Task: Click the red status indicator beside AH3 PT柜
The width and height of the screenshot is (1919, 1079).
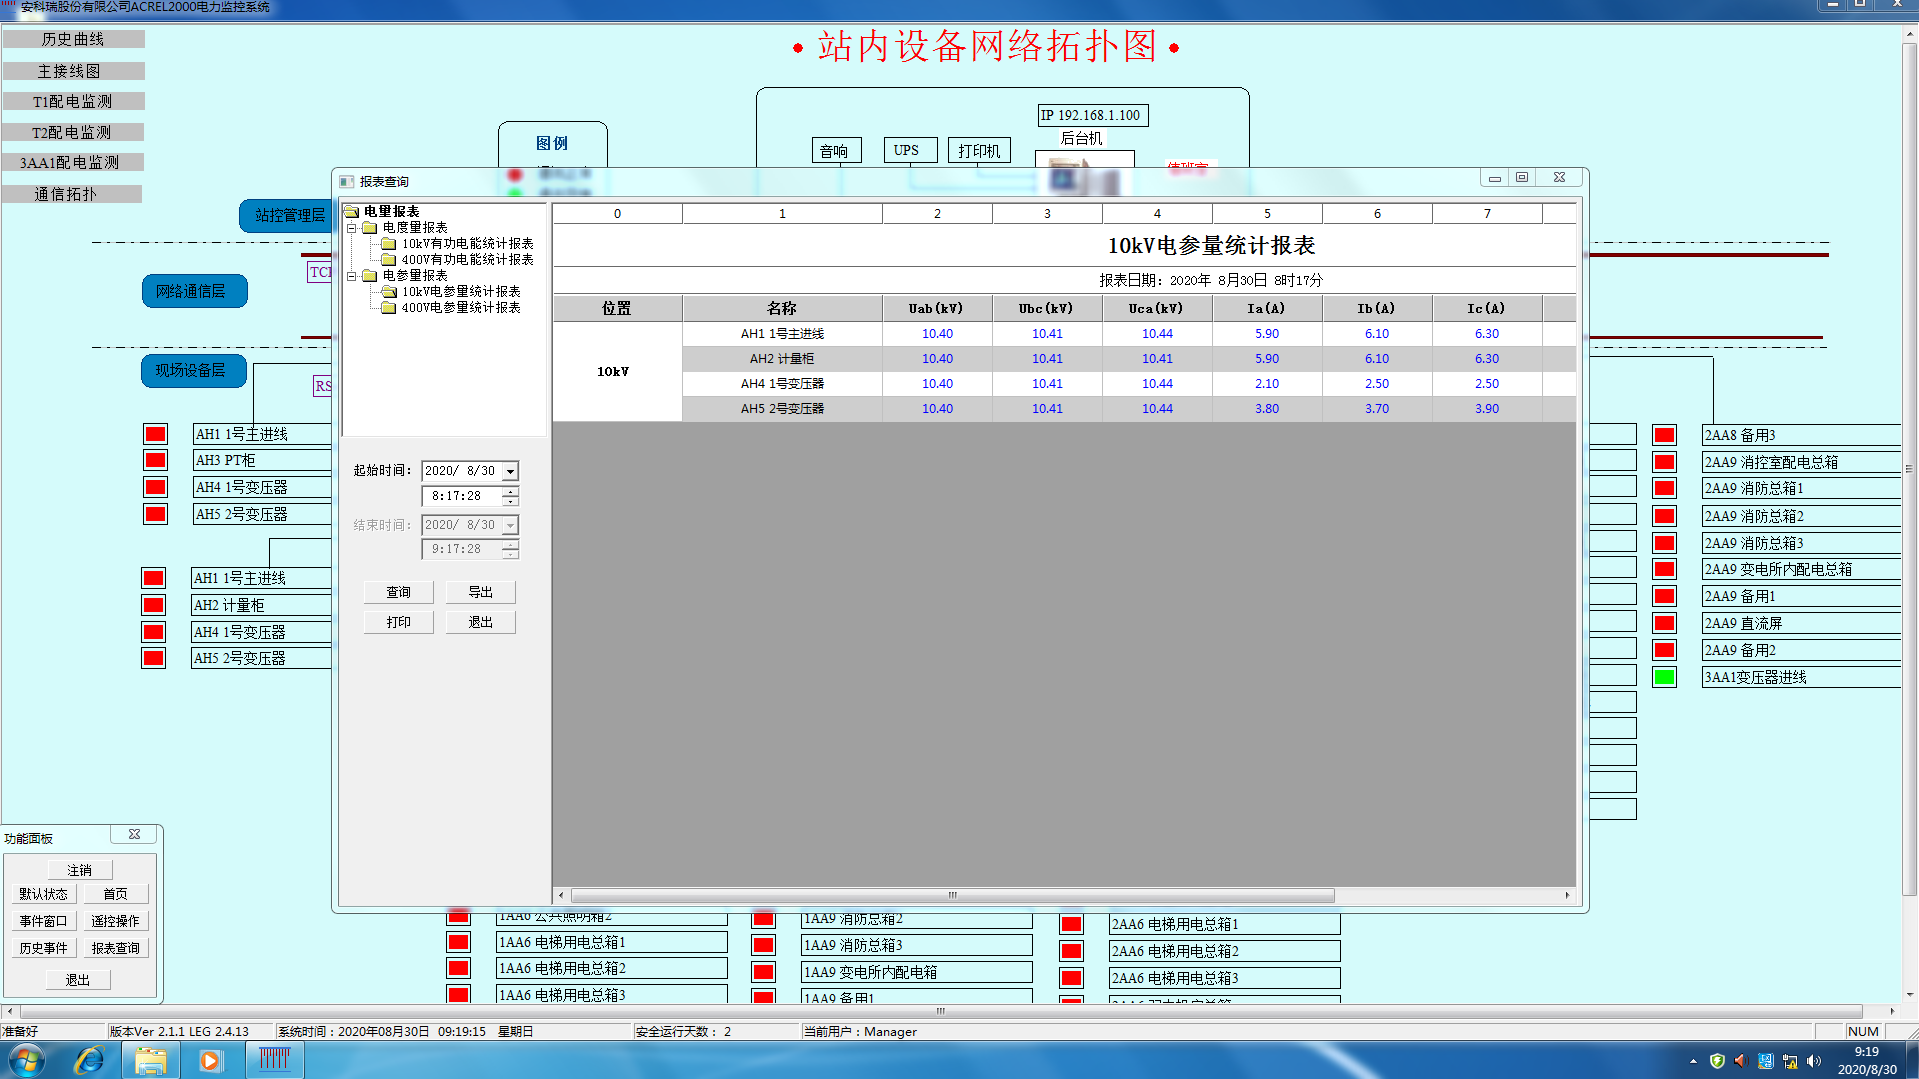Action: (155, 460)
